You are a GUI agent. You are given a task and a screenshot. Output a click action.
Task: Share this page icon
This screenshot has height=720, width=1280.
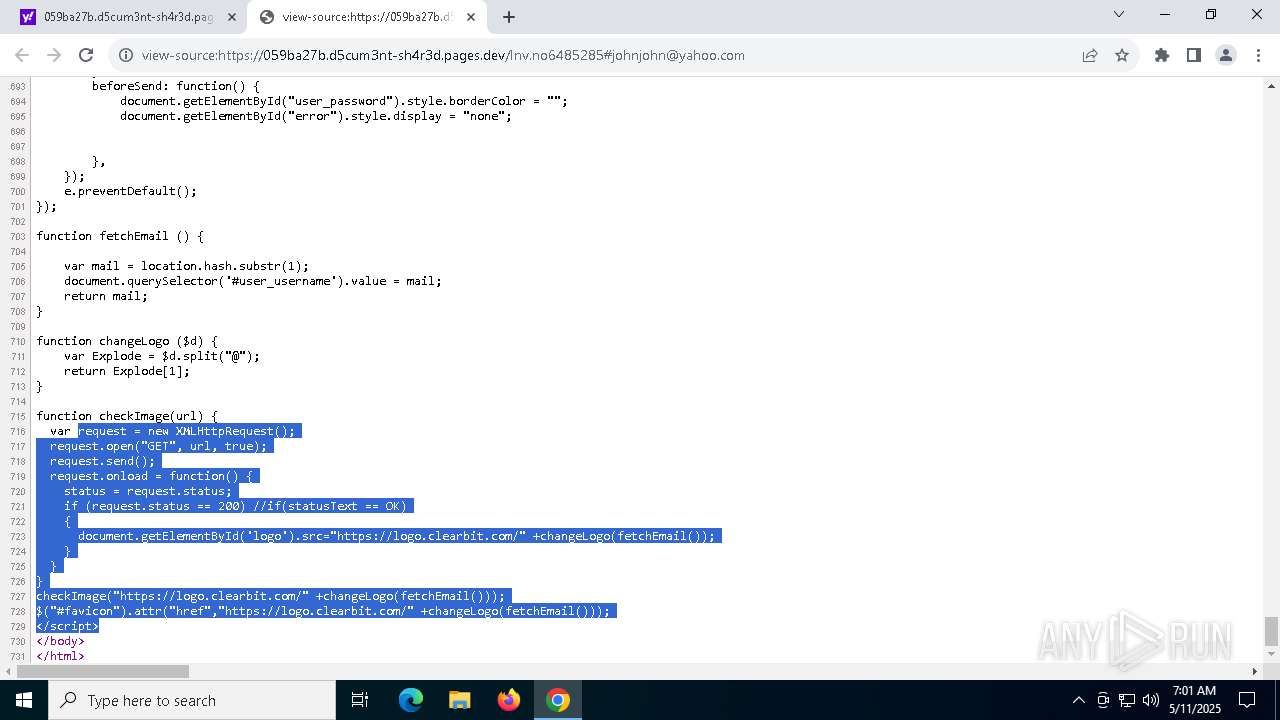1090,55
